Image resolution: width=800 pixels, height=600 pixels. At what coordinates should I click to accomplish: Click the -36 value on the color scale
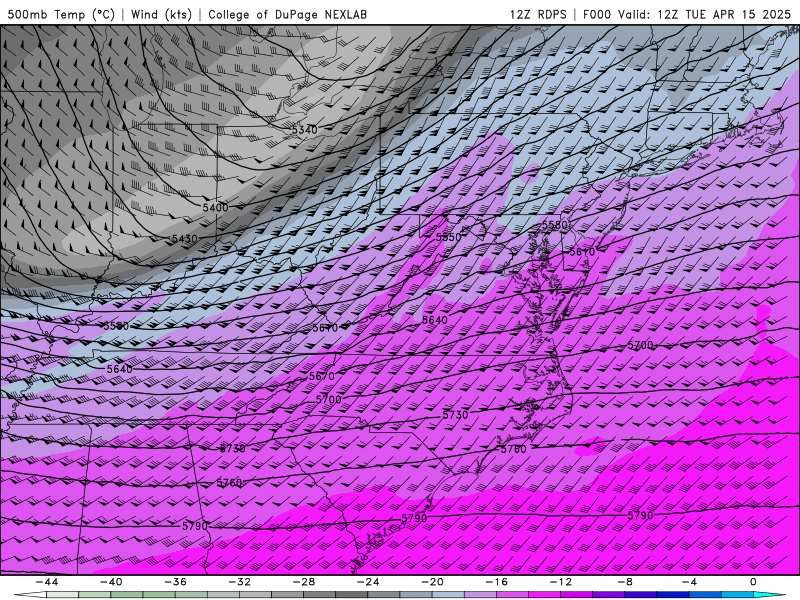[176, 582]
